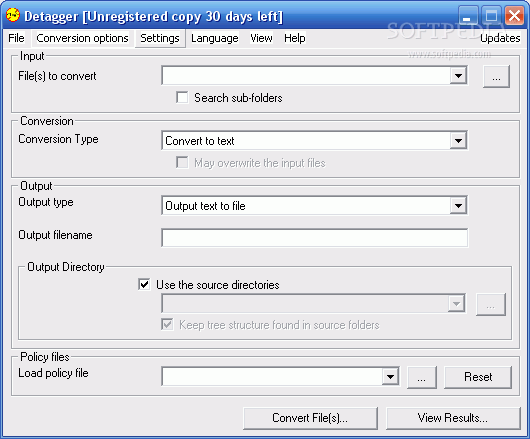
Task: Open the View menu
Action: click(x=261, y=38)
